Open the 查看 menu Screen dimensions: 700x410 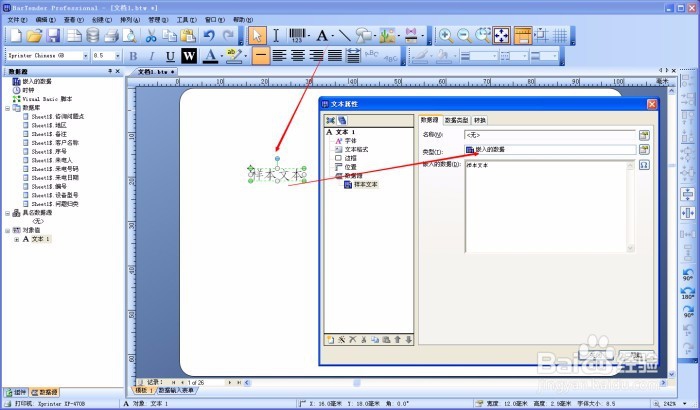(74, 20)
